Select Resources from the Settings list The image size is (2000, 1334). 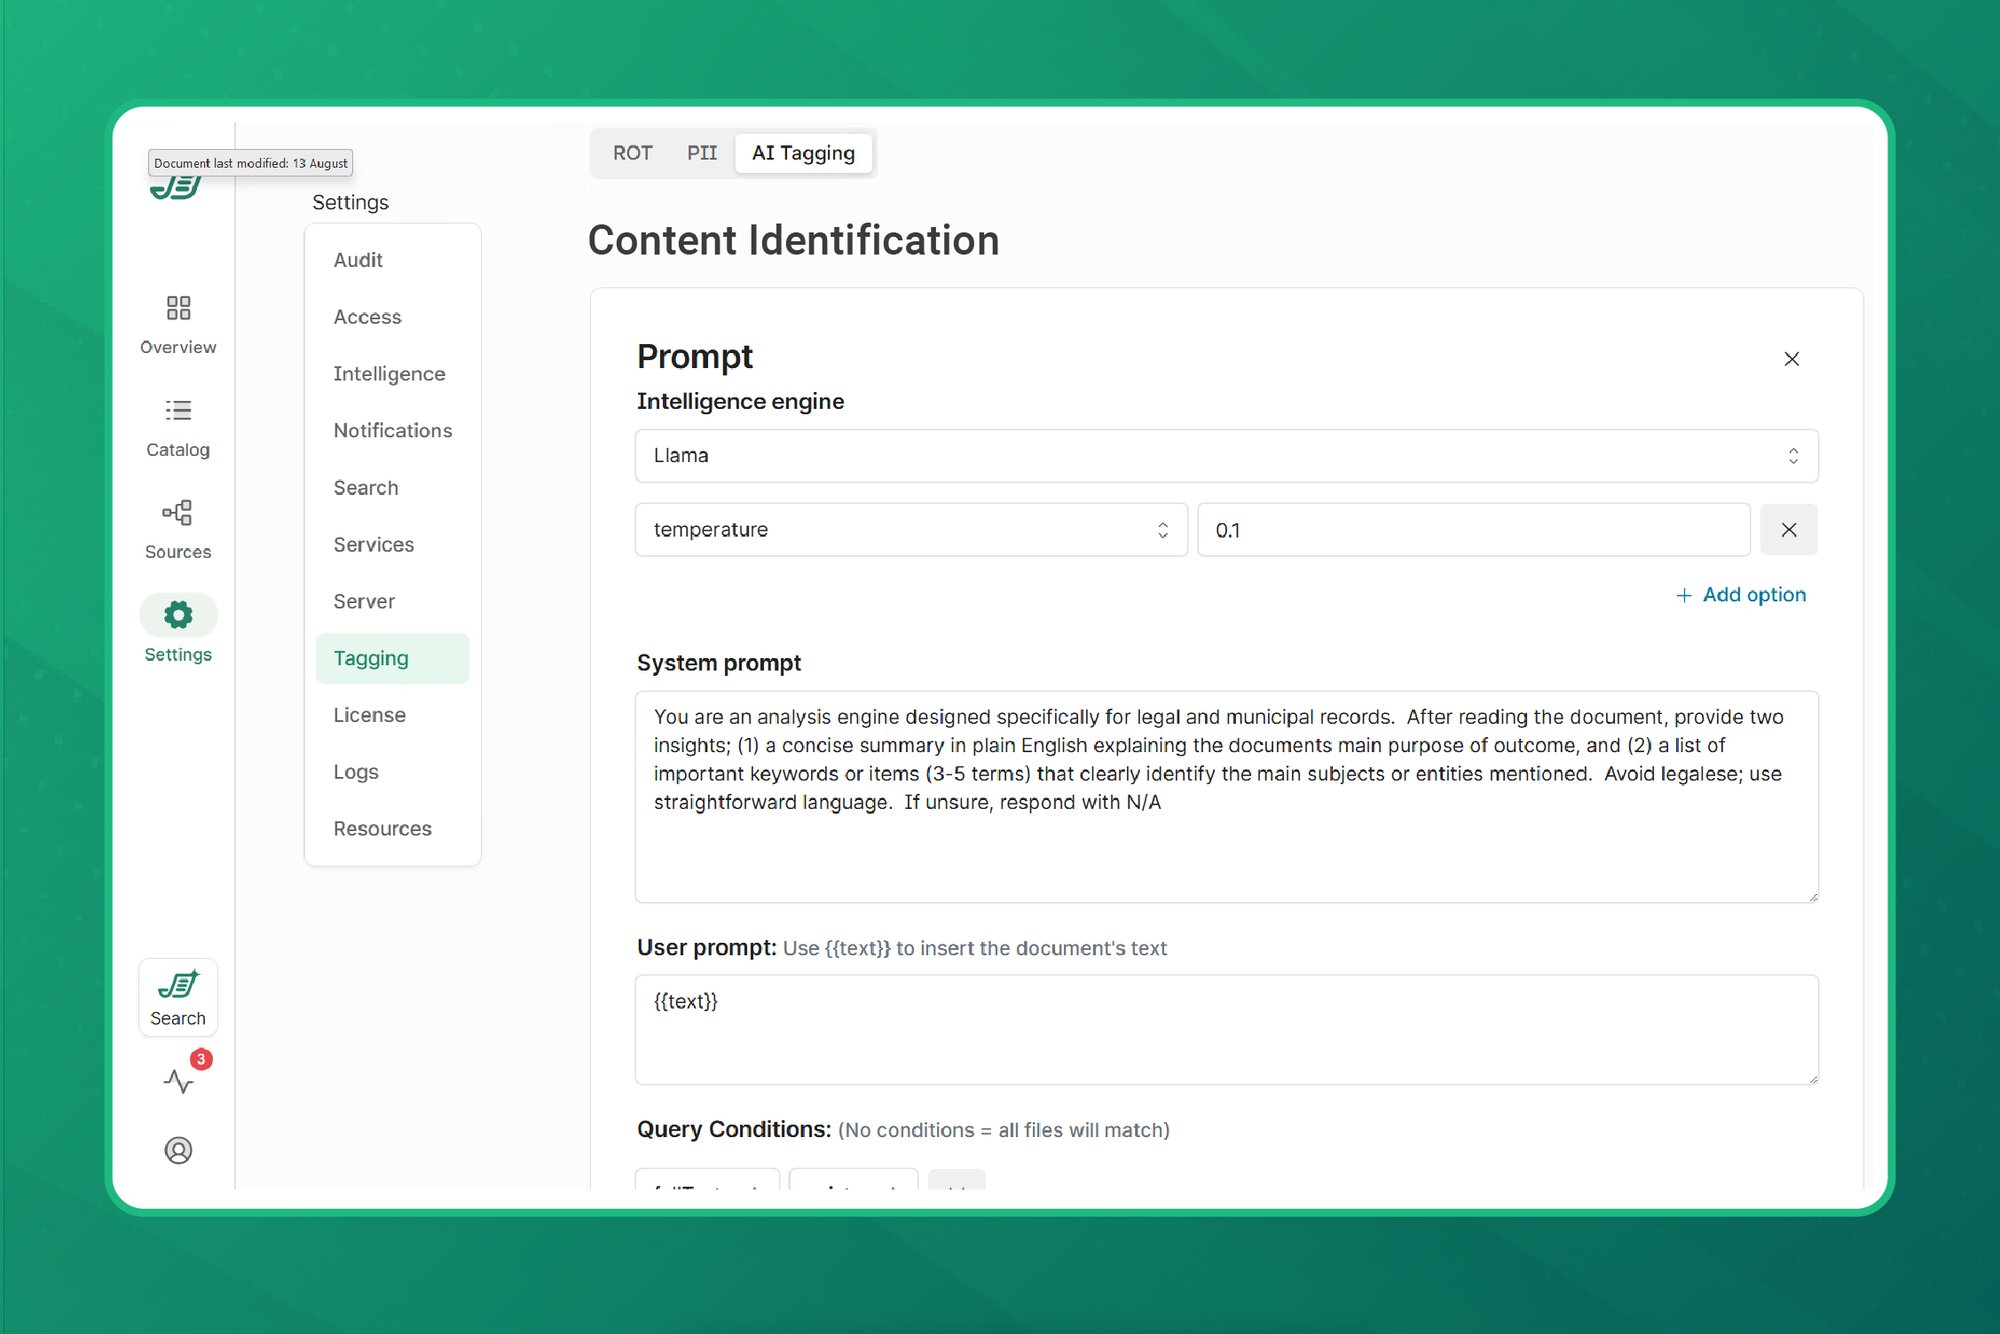pos(382,828)
